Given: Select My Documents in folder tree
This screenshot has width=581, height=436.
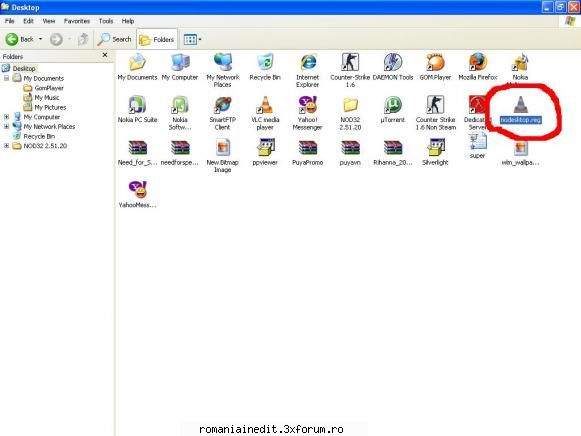Looking at the screenshot, I should (x=43, y=78).
